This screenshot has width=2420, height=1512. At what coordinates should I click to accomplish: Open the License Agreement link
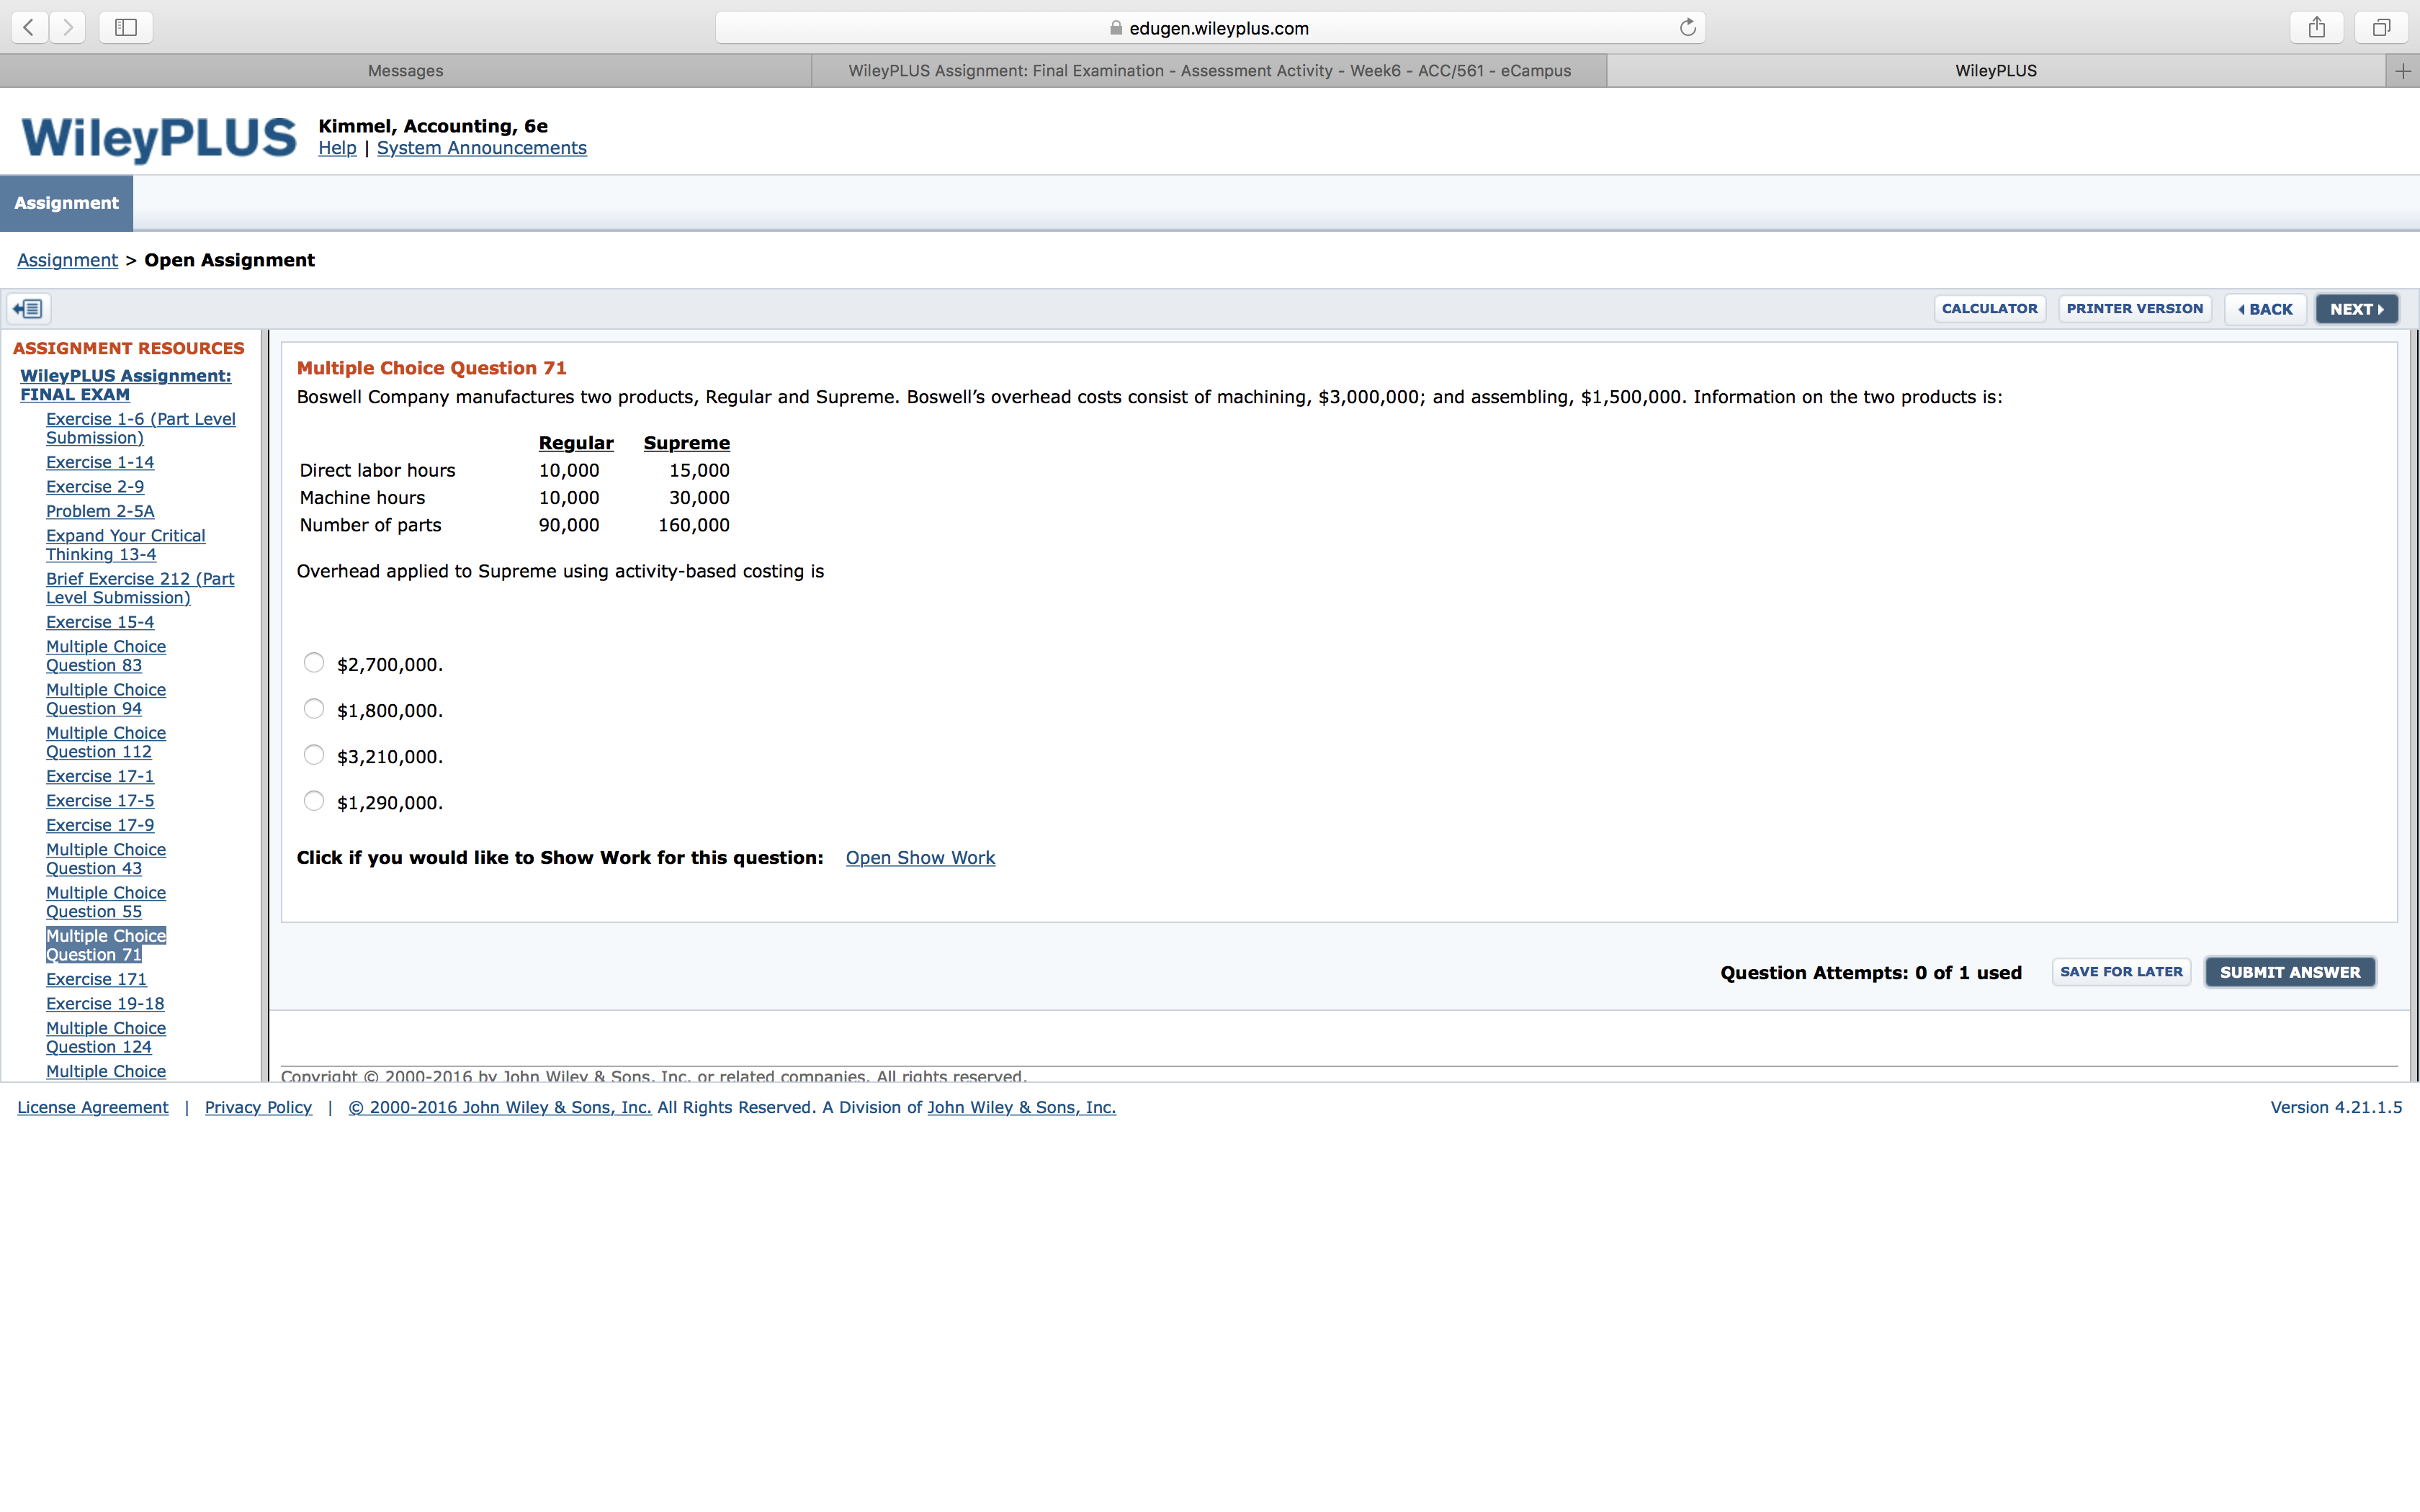coord(93,1107)
